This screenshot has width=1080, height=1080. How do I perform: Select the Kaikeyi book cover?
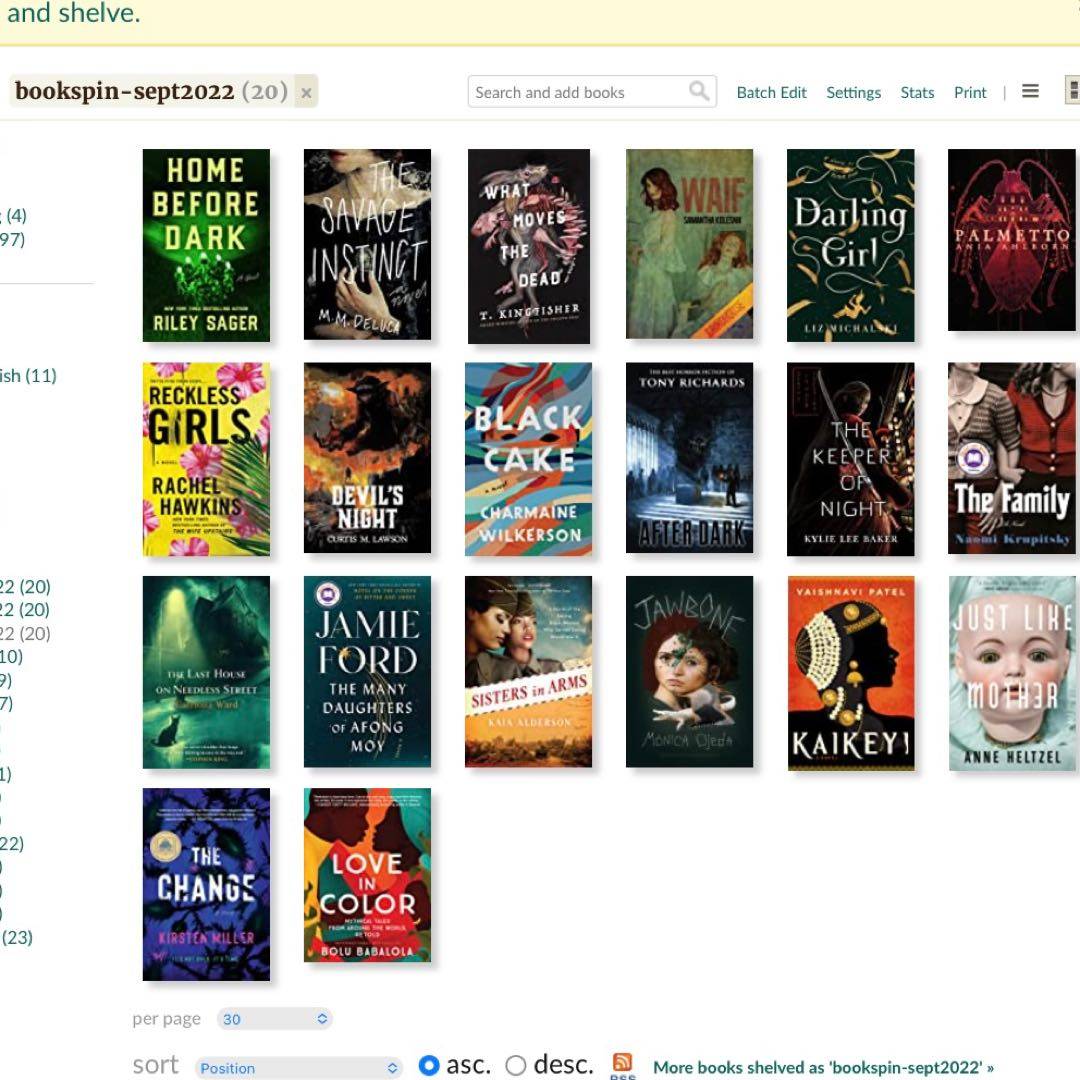(851, 673)
